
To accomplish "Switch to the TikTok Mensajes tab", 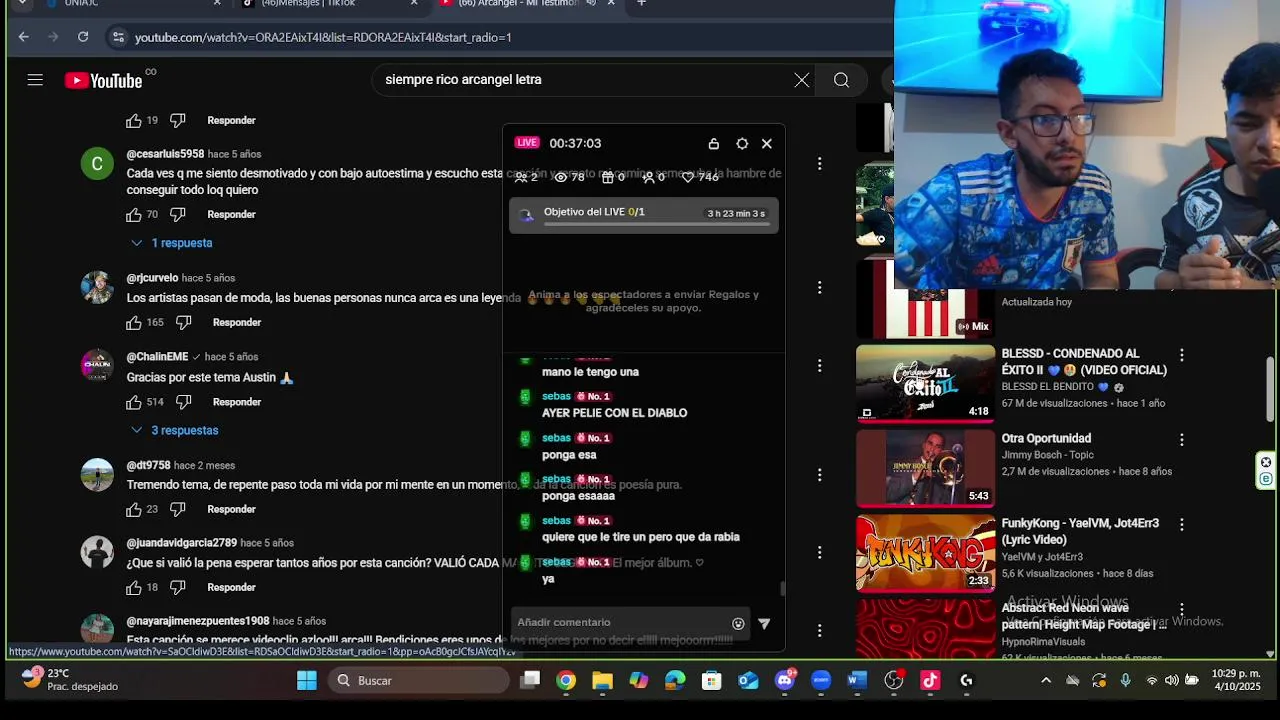I will pyautogui.click(x=330, y=4).
